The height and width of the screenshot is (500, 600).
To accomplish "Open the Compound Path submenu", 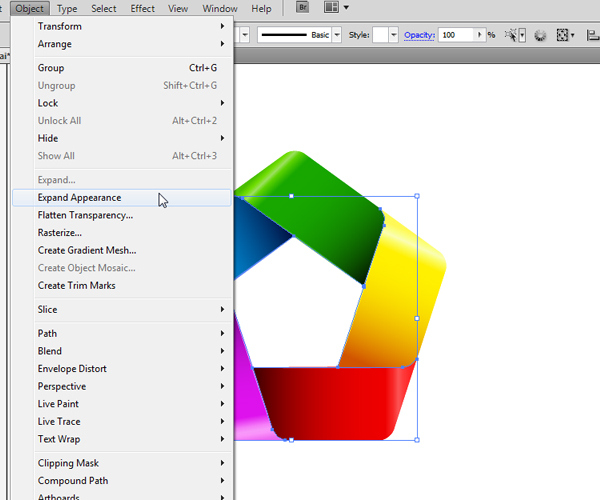I will [x=122, y=481].
